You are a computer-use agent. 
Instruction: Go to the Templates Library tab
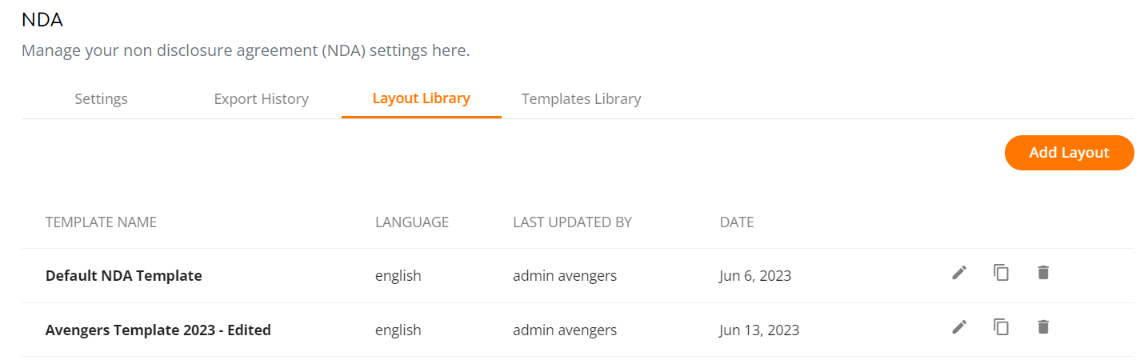click(581, 99)
